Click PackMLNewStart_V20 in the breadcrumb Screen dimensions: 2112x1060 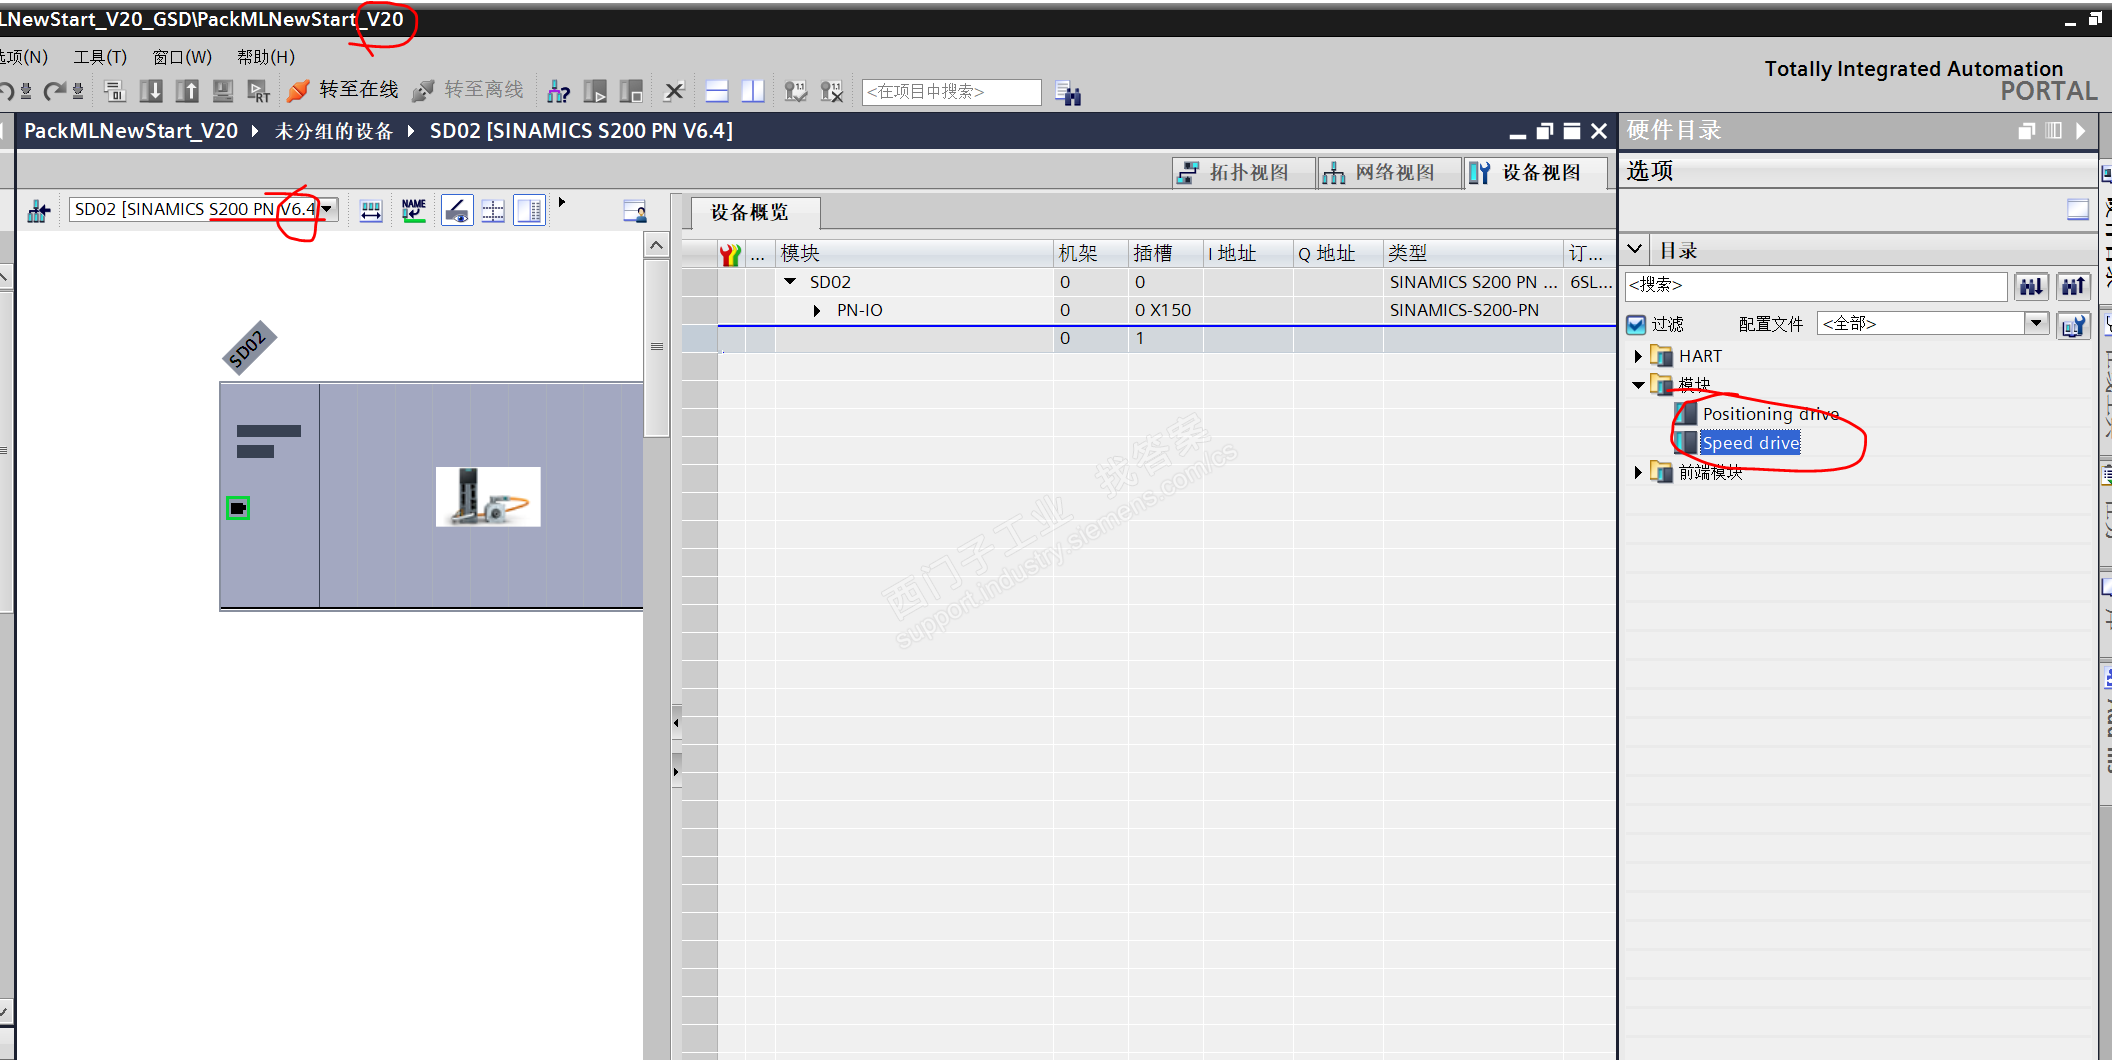coord(131,131)
